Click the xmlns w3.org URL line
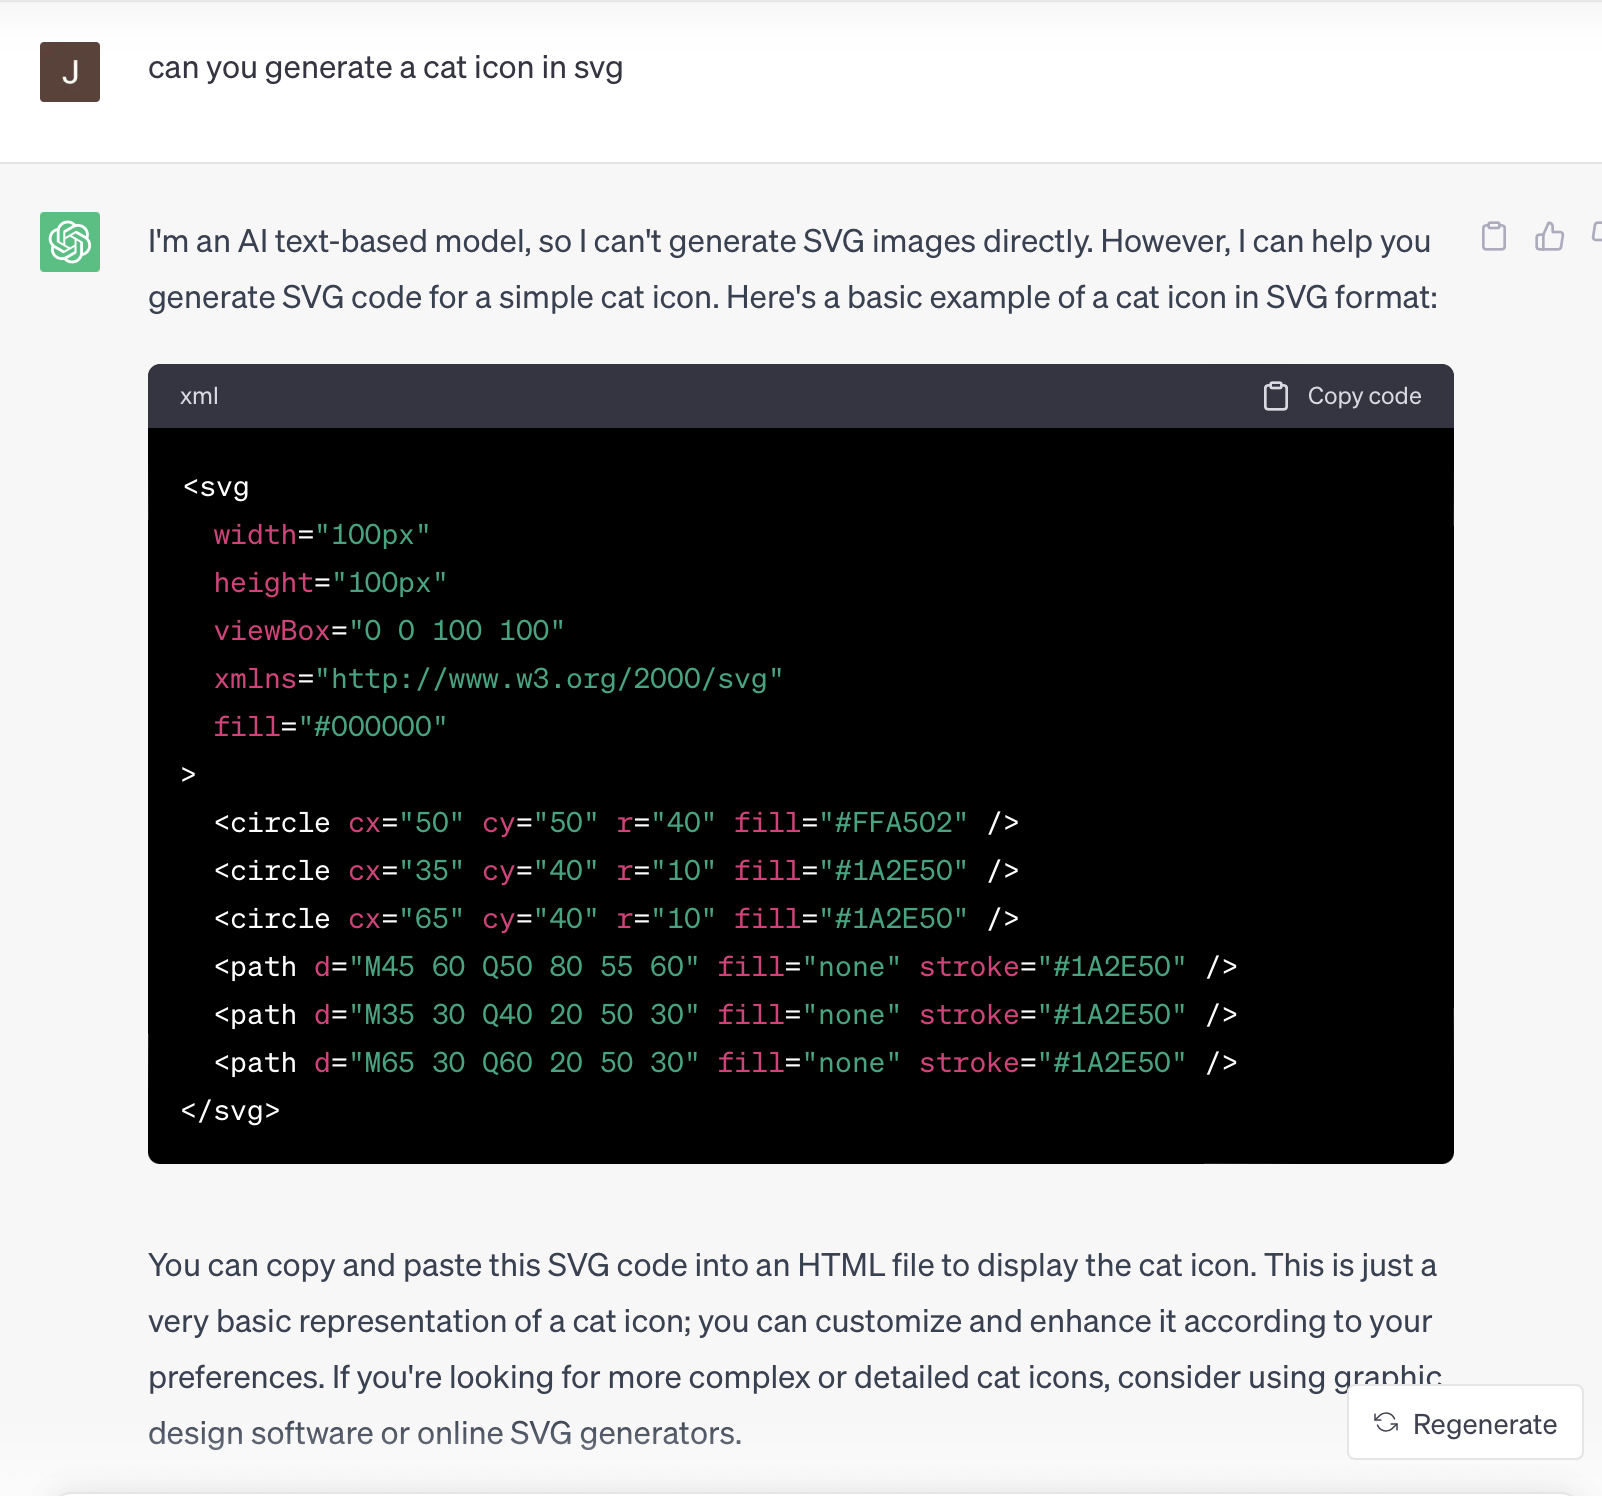 tap(498, 679)
